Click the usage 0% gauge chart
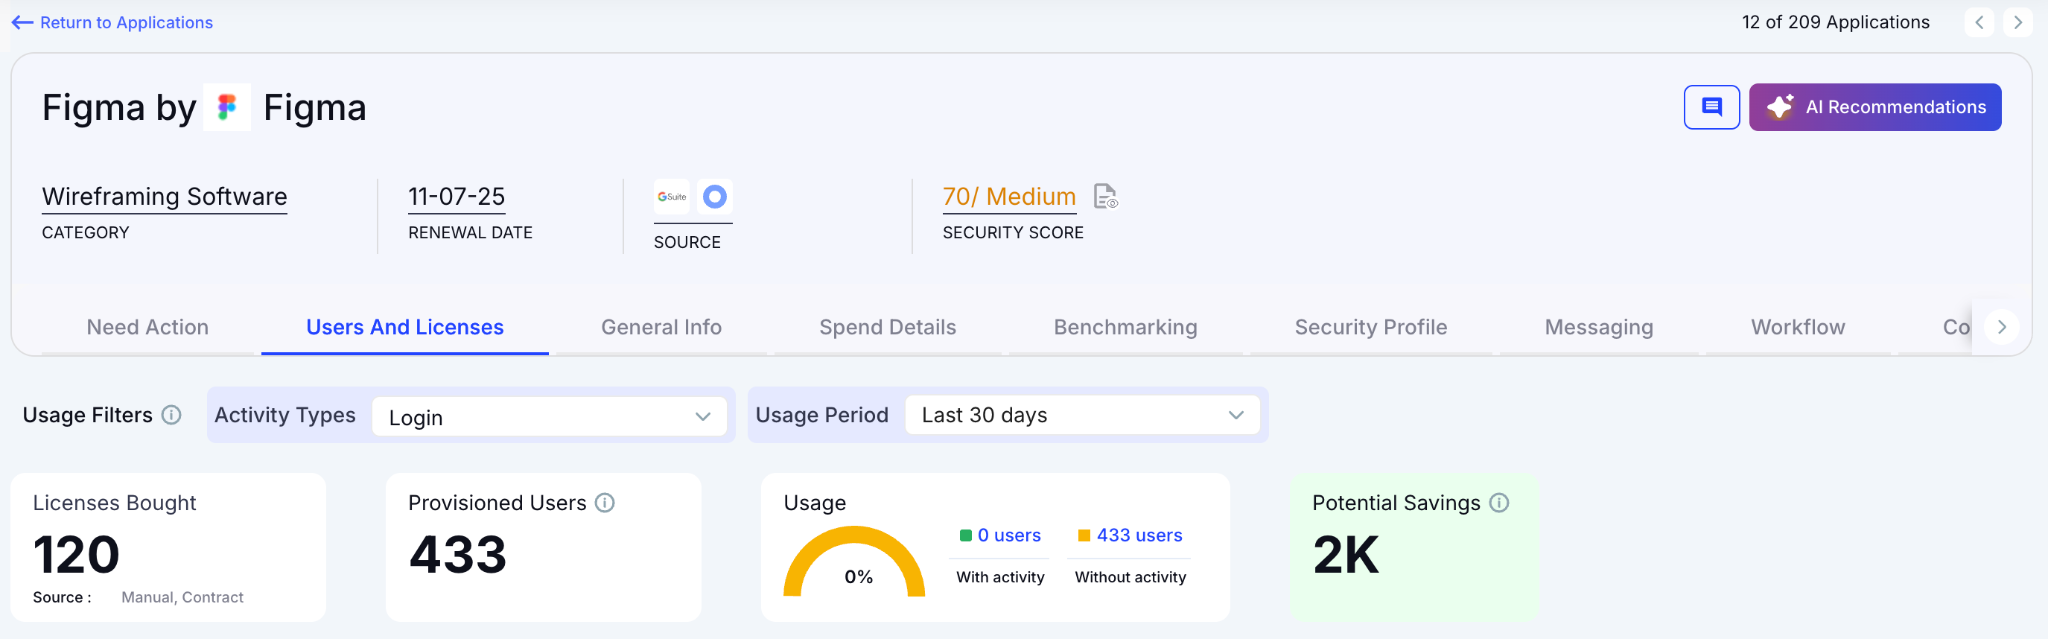 [x=855, y=561]
